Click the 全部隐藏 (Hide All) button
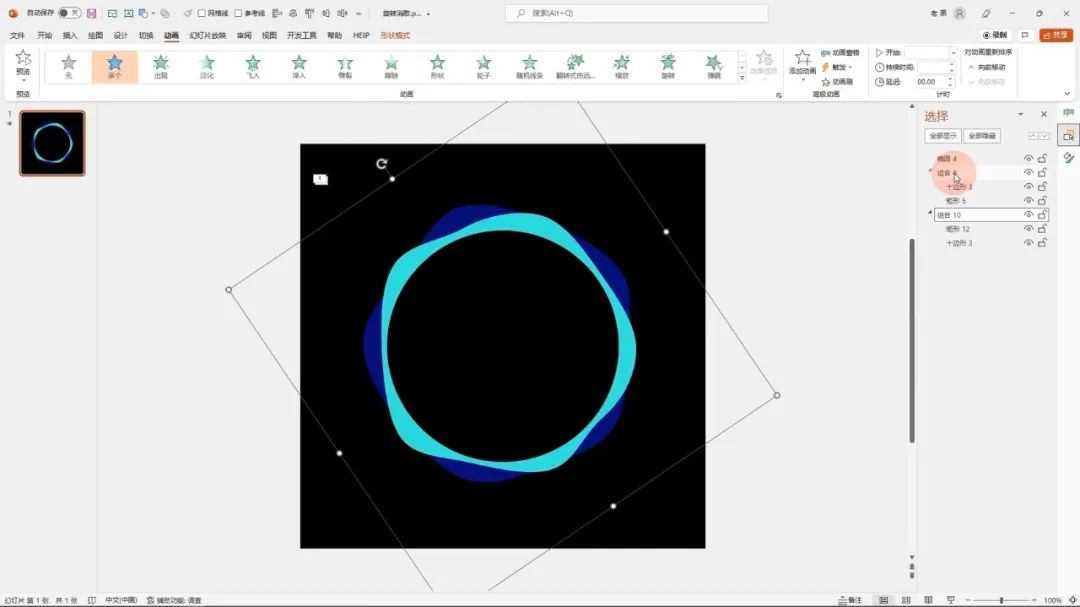Screen dimensions: 1080x607 981,136
